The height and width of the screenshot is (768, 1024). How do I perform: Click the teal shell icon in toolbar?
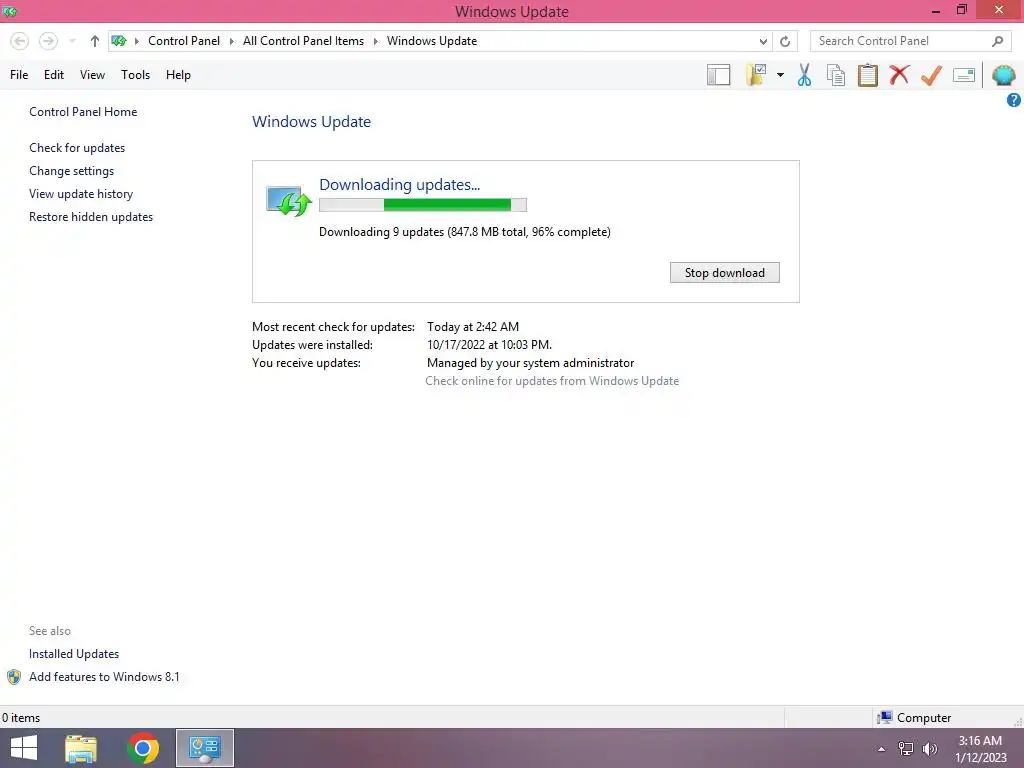tap(1004, 75)
